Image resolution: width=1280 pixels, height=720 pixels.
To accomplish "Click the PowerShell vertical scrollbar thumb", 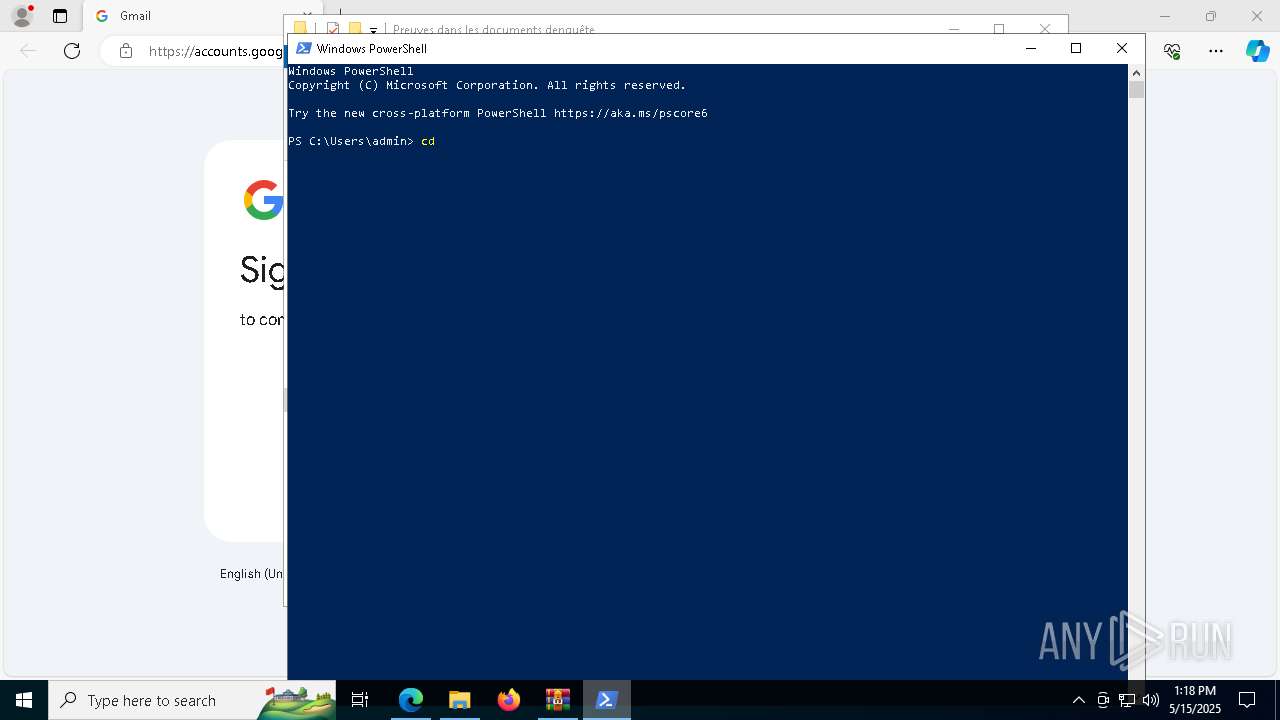I will pos(1136,90).
